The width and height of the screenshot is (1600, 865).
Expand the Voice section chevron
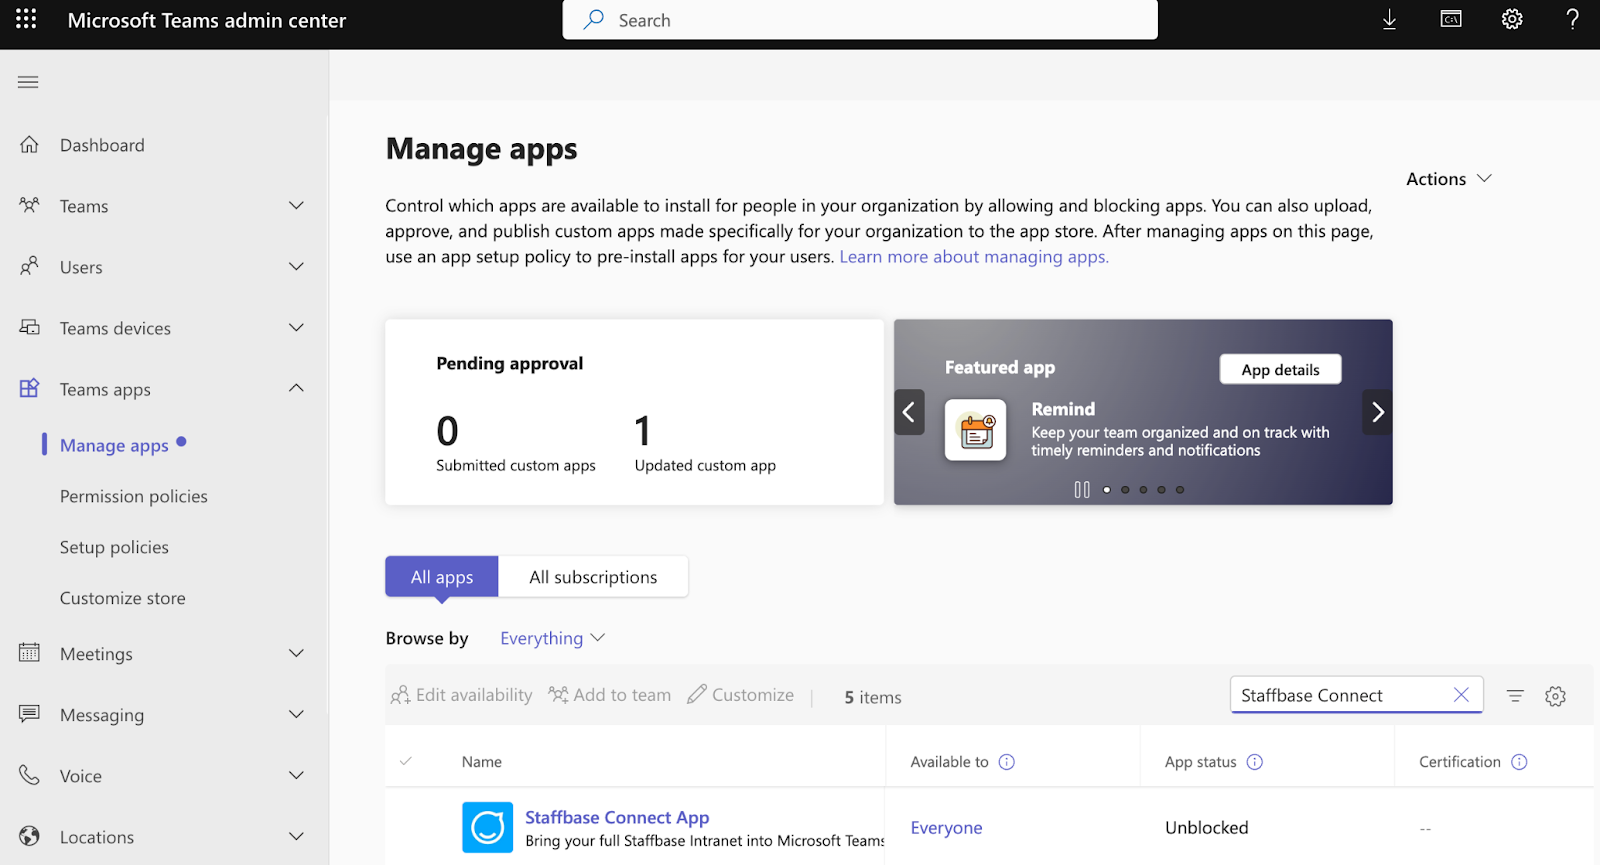click(296, 775)
